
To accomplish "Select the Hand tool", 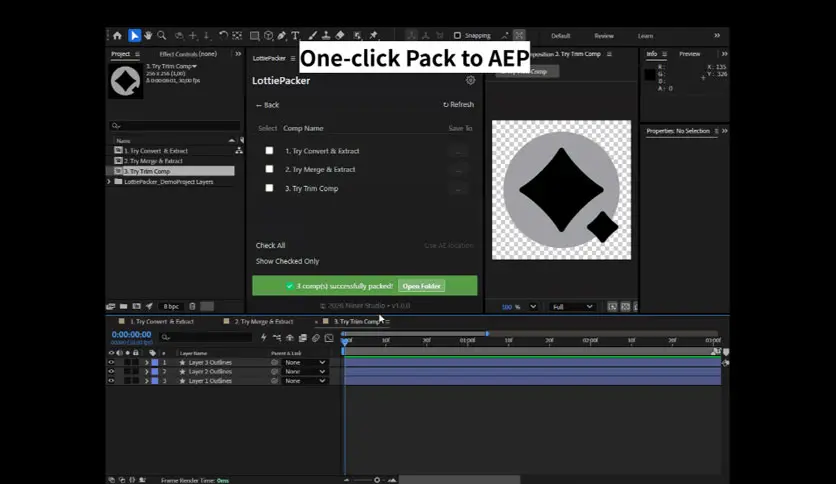I will coord(148,36).
